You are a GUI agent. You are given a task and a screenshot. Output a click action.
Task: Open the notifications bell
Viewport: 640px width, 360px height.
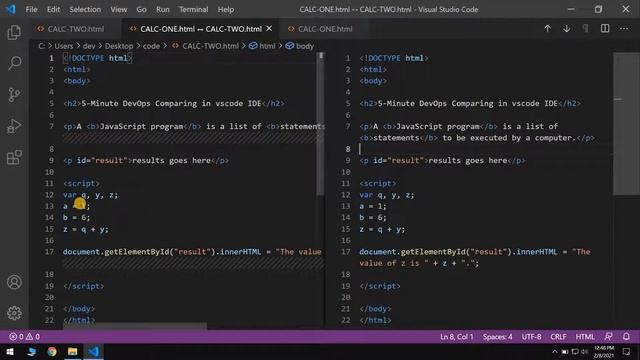point(626,337)
